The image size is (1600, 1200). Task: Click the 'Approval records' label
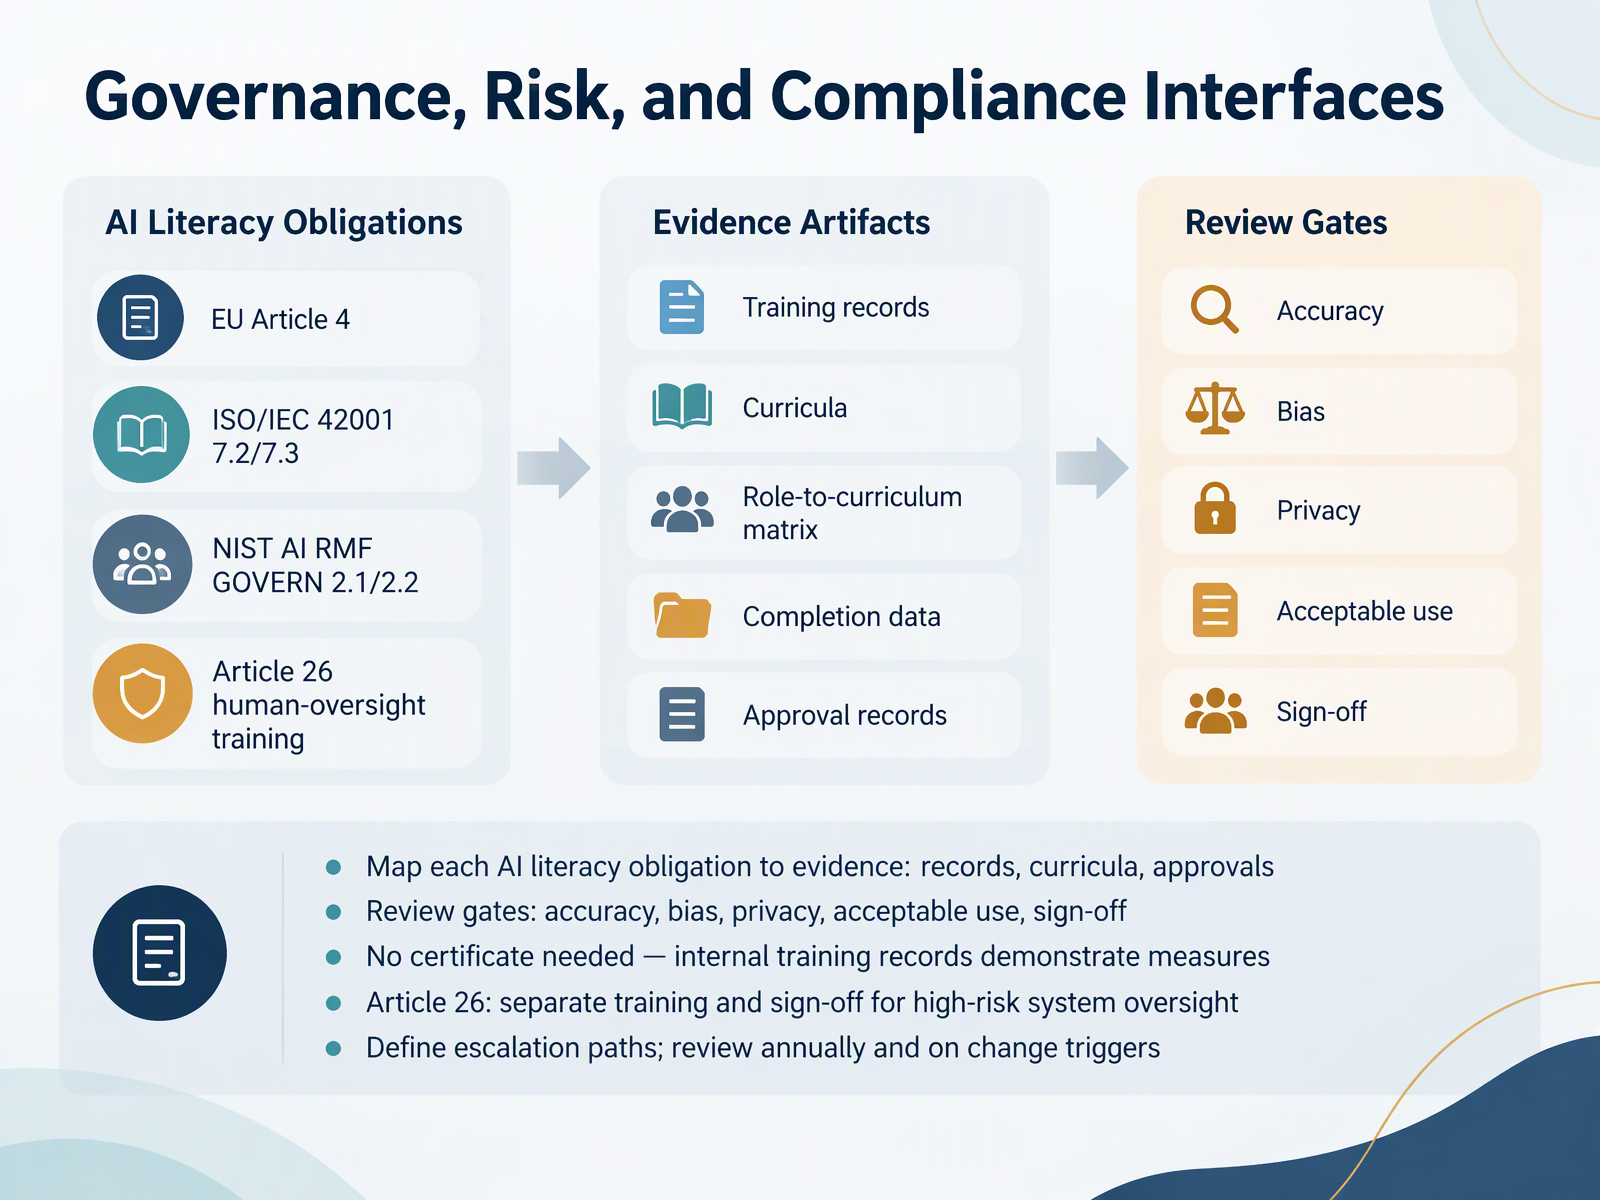(845, 715)
